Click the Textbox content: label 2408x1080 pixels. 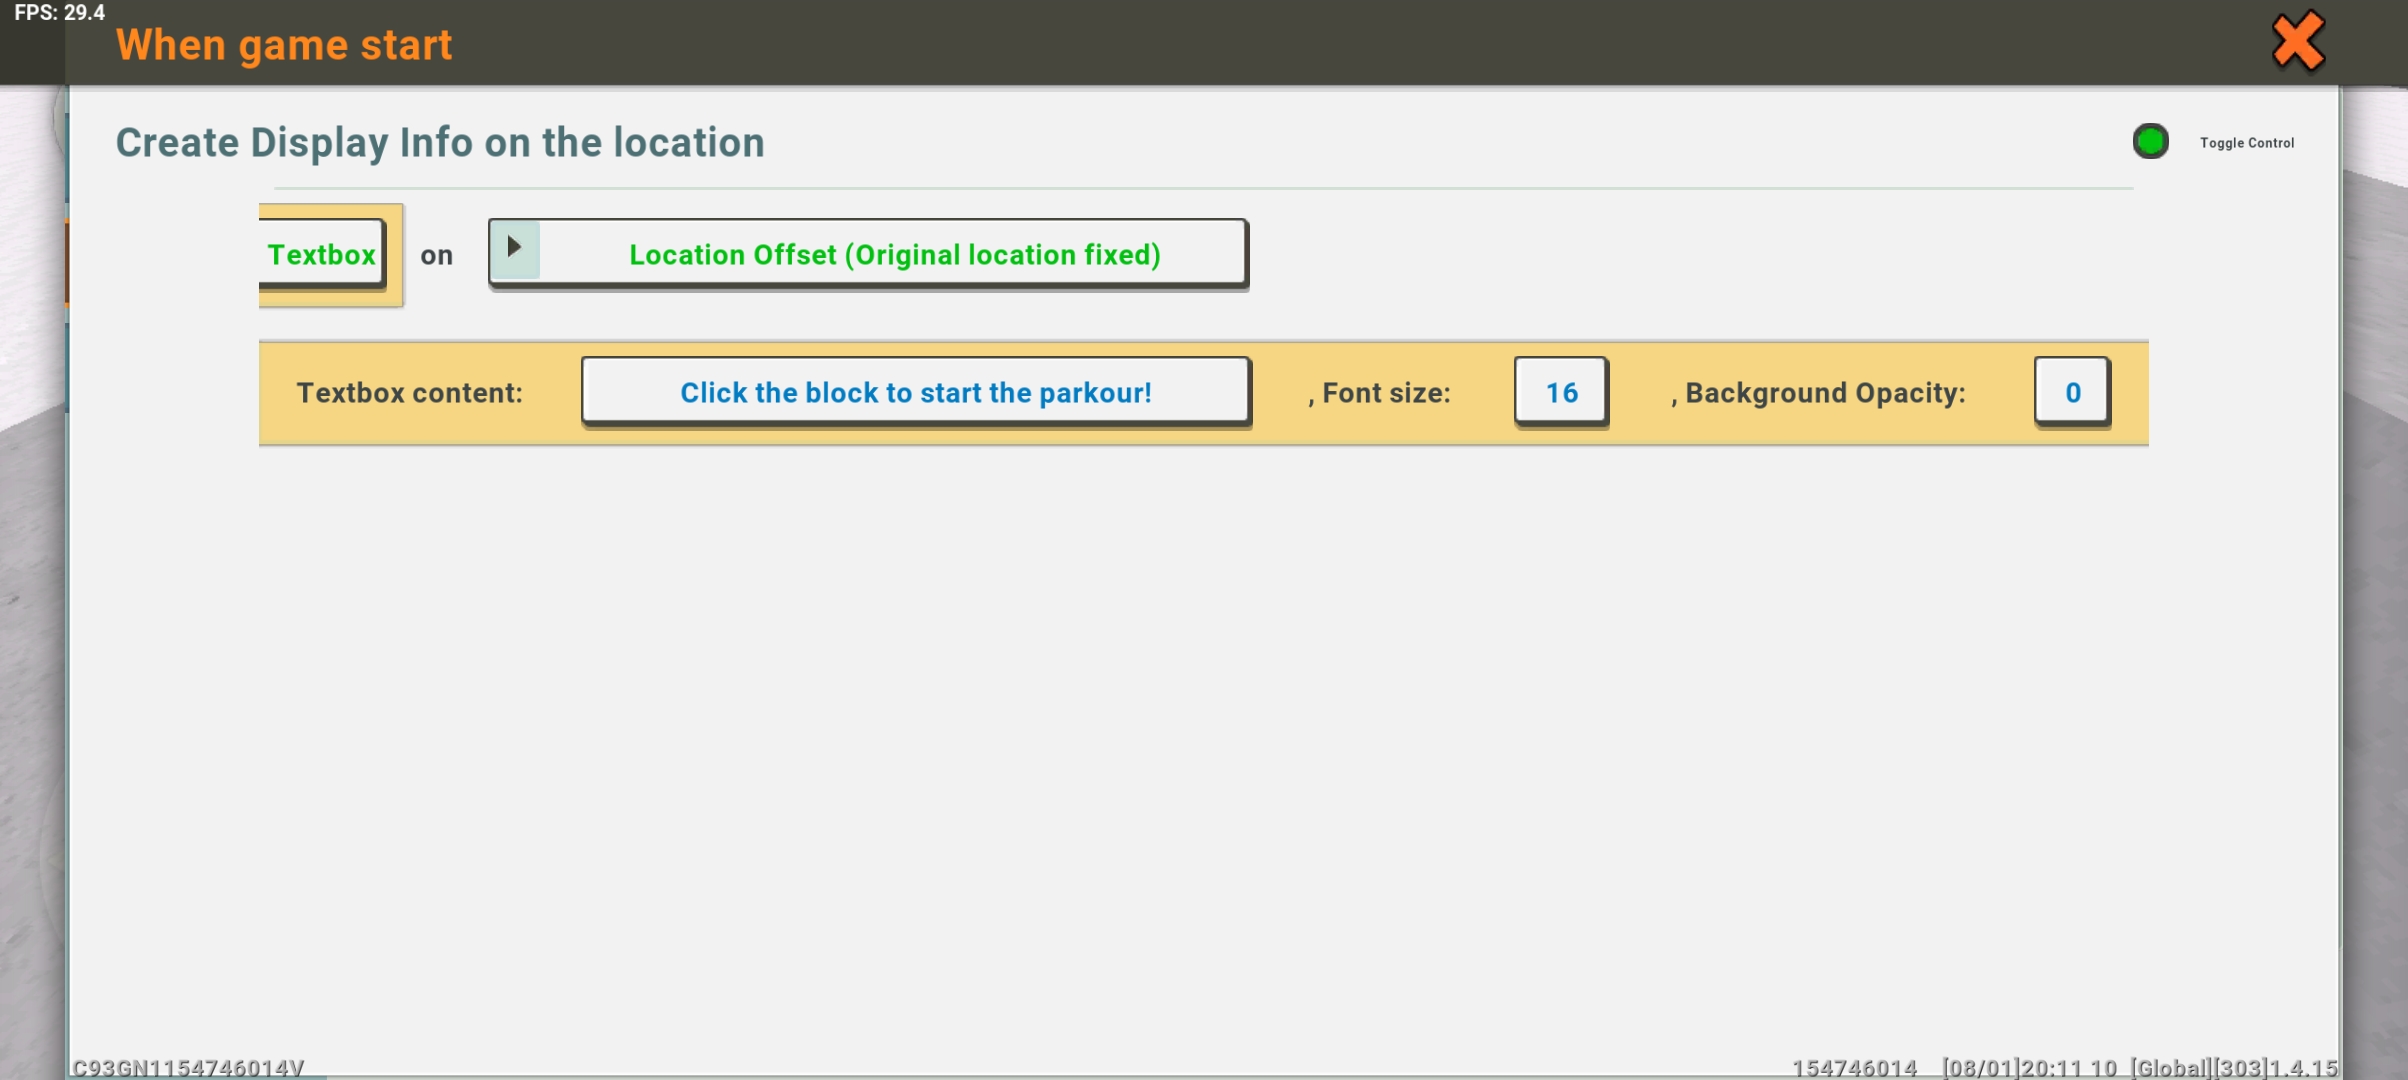[409, 393]
